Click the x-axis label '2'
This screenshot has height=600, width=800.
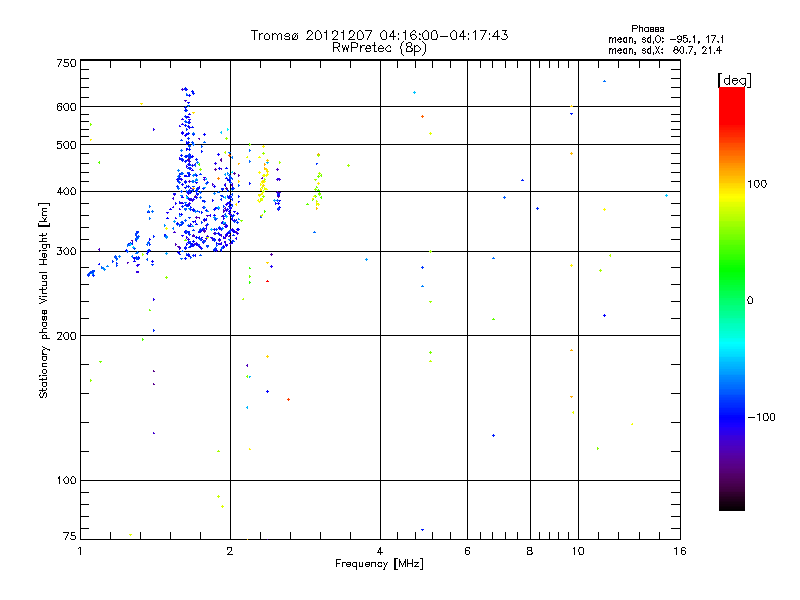[x=230, y=551]
